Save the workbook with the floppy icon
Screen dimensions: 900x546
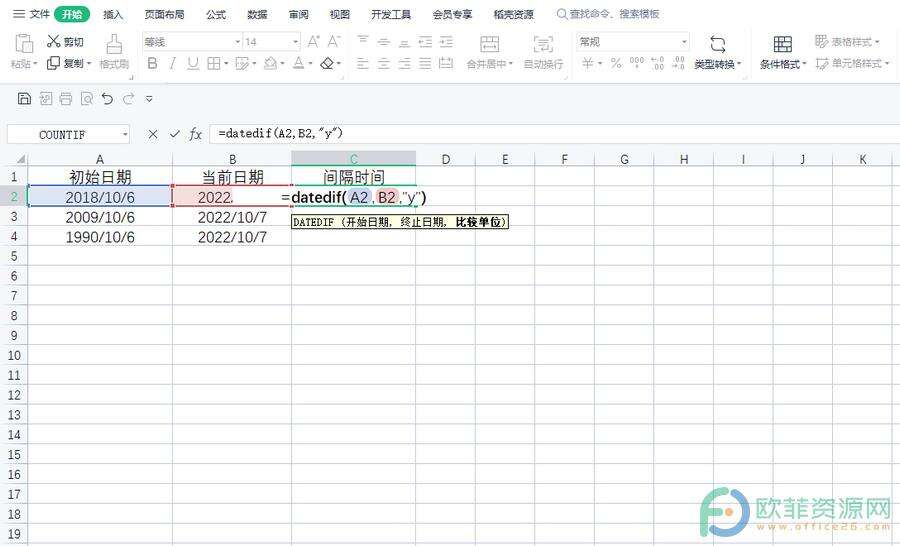tap(24, 99)
